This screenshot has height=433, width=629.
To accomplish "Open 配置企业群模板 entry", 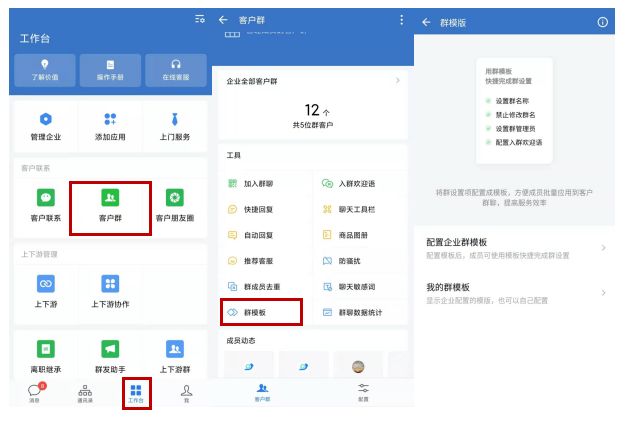I will click(514, 248).
